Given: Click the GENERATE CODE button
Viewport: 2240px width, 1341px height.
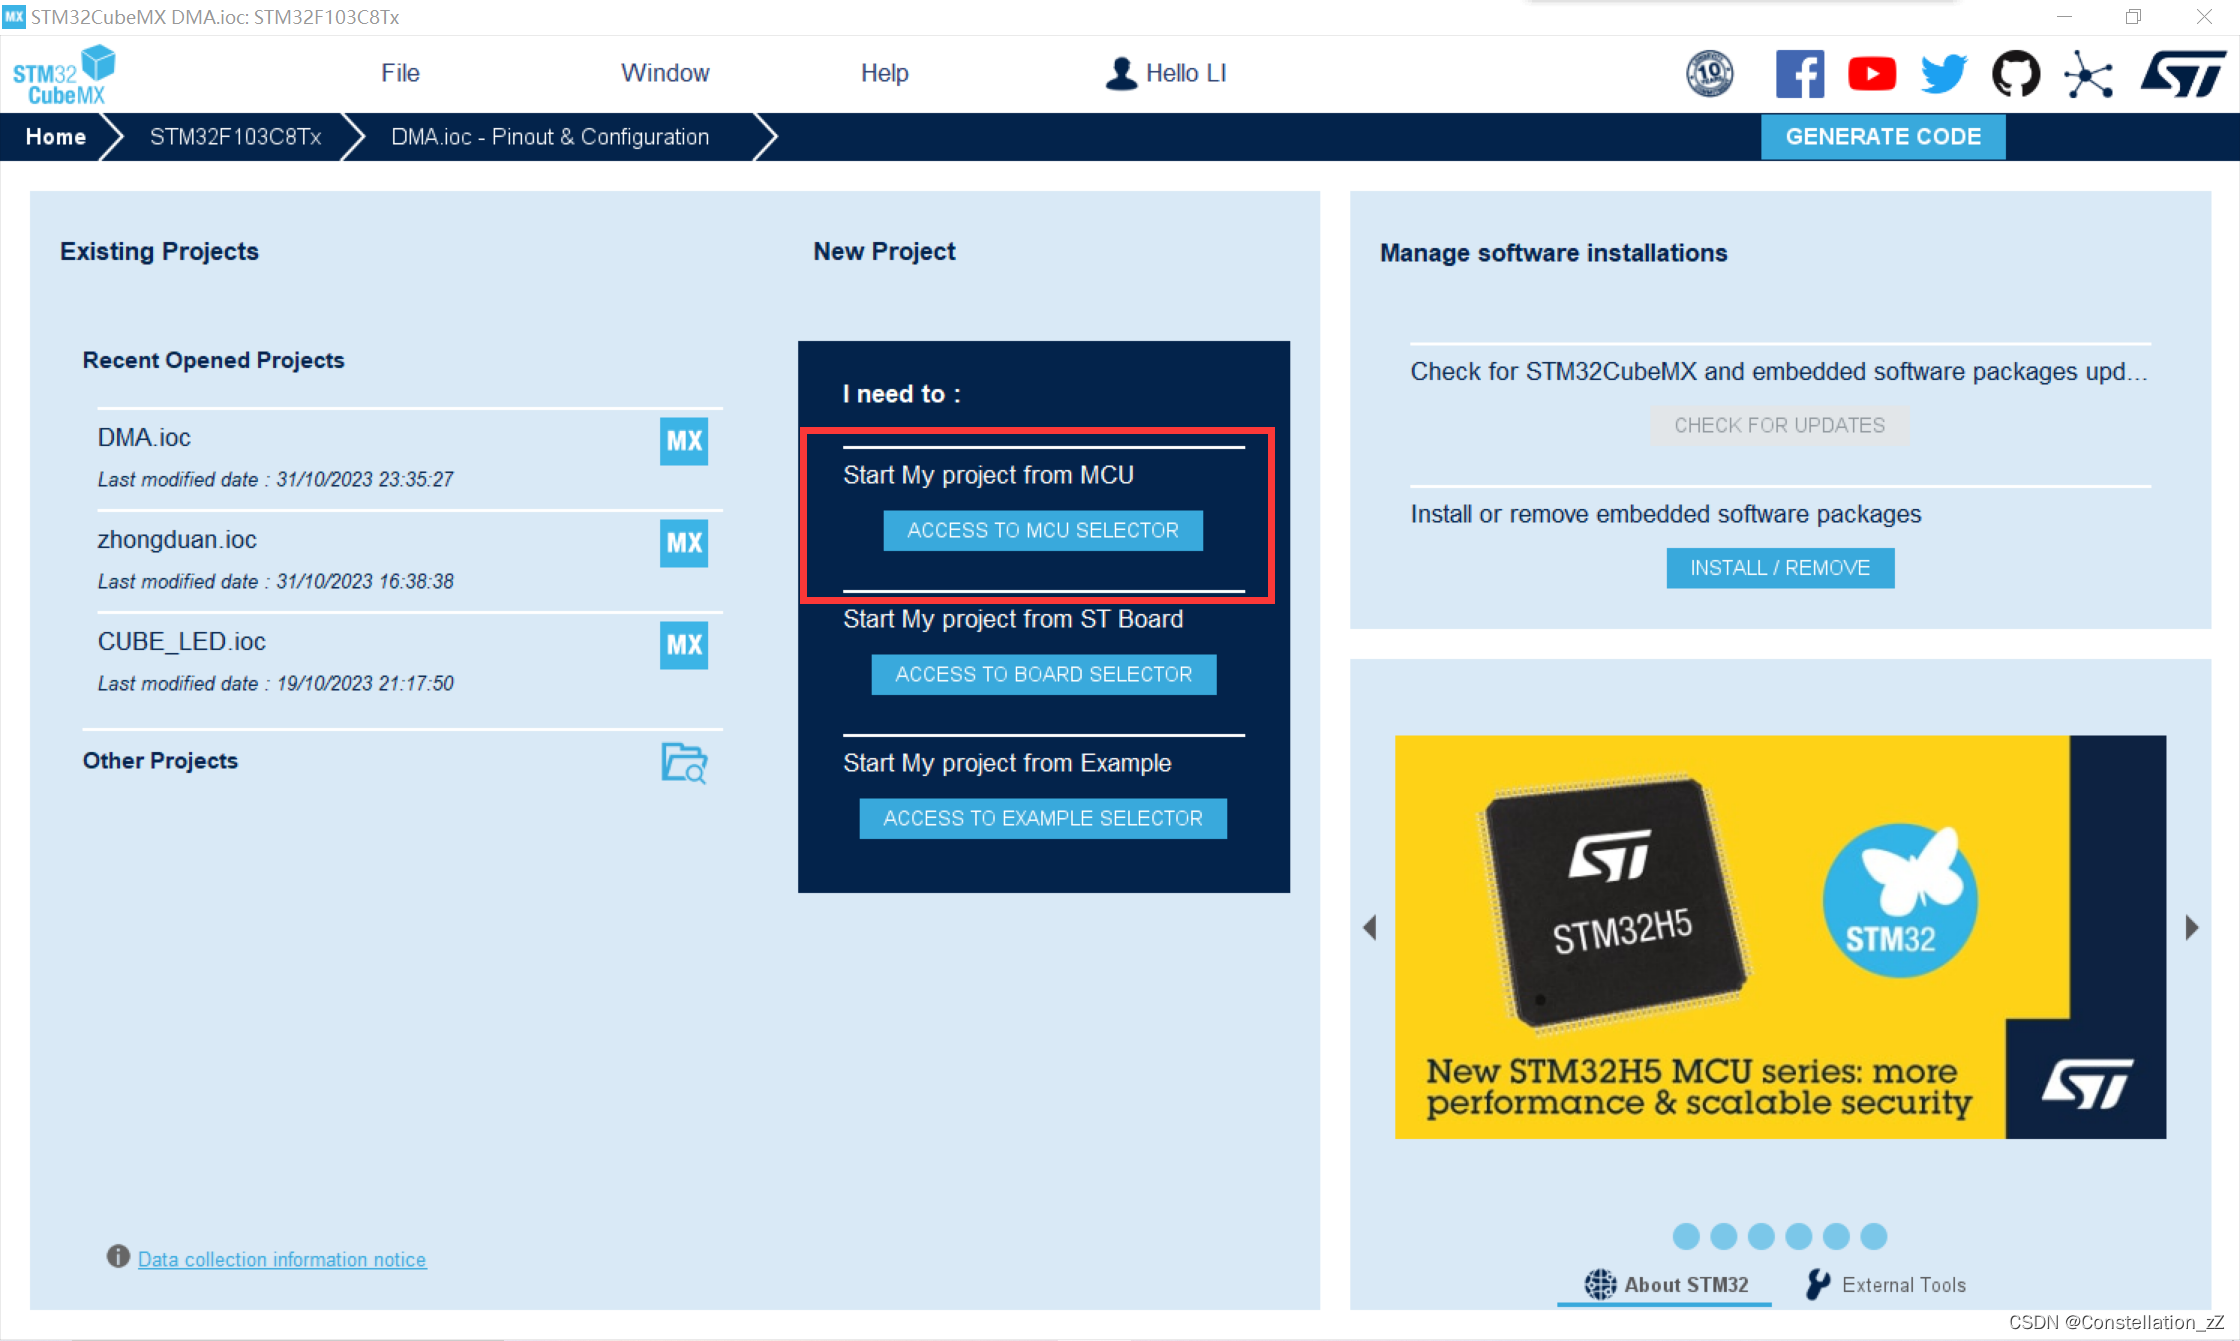Looking at the screenshot, I should 1883,137.
